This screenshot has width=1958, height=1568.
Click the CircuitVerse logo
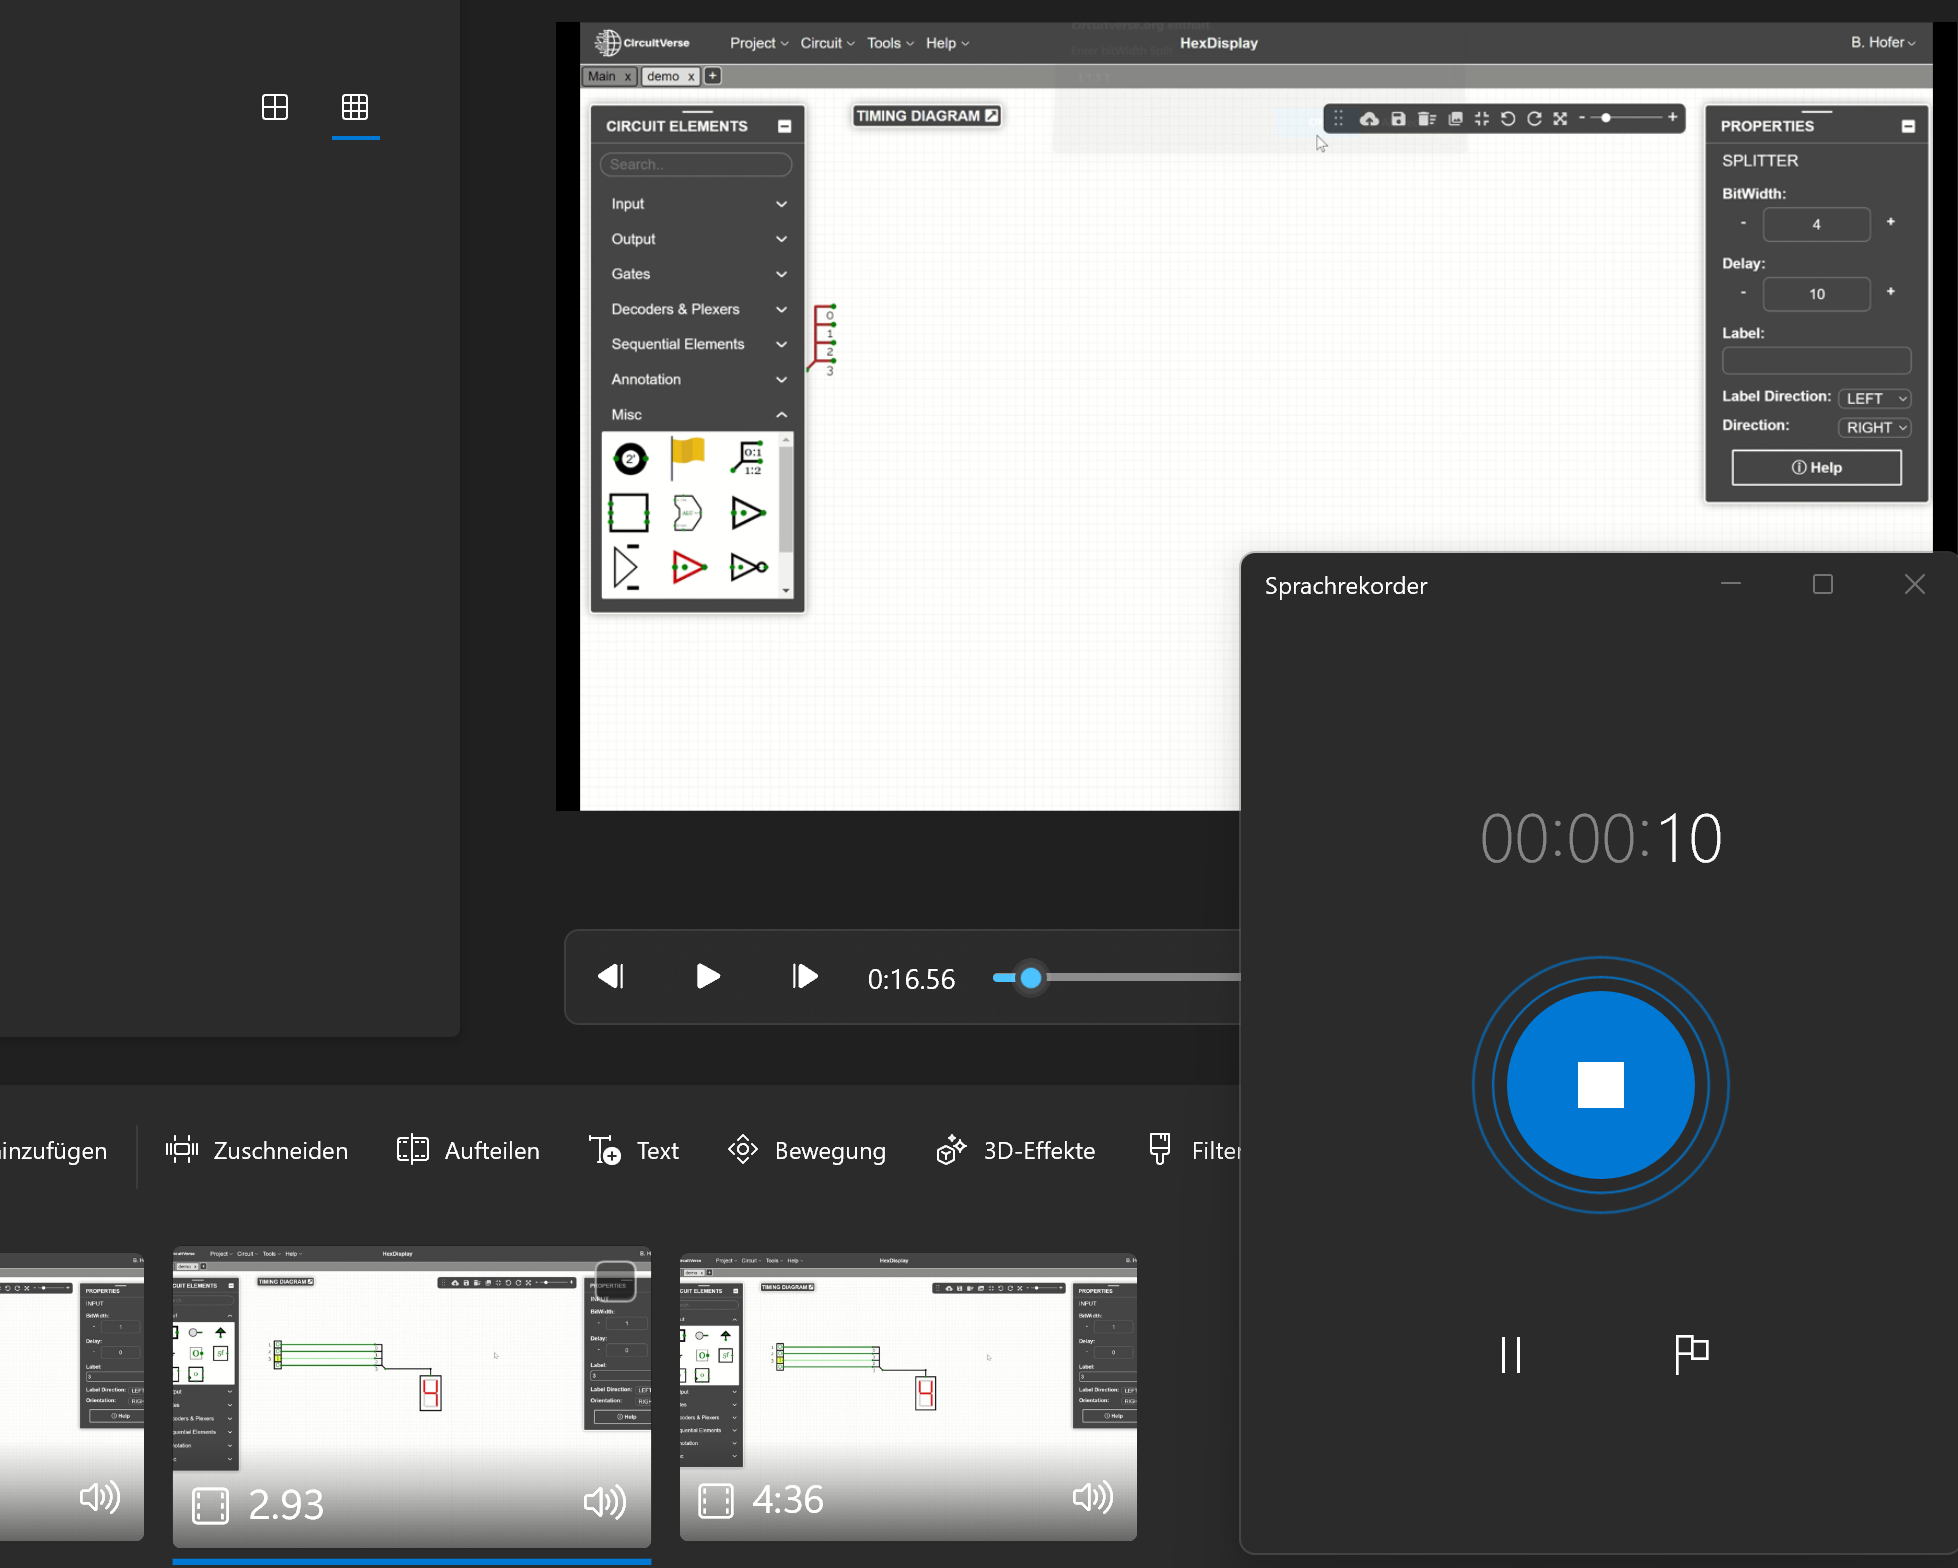[x=642, y=42]
